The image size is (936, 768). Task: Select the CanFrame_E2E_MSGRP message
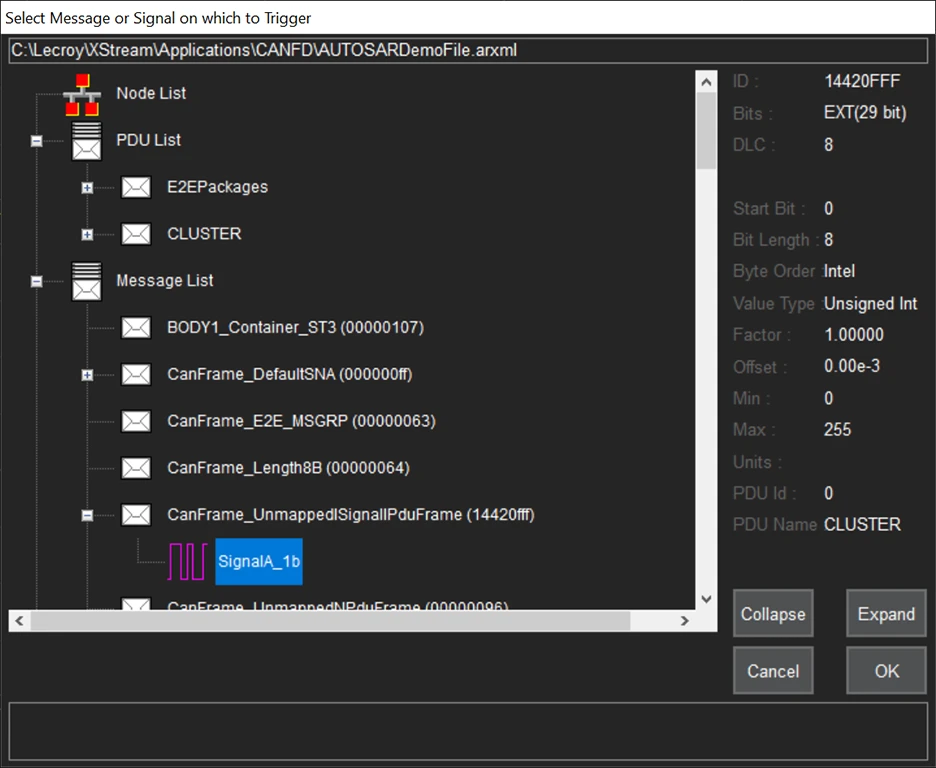300,421
